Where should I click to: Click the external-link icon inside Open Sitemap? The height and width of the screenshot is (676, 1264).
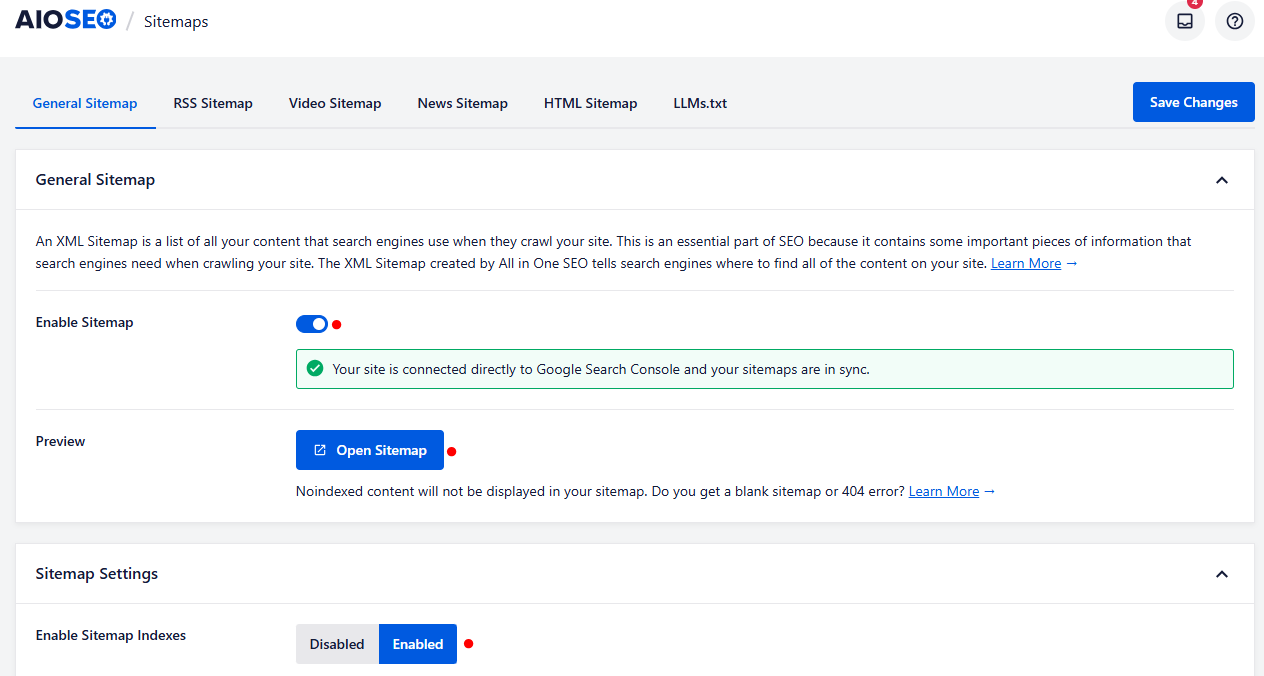click(320, 450)
